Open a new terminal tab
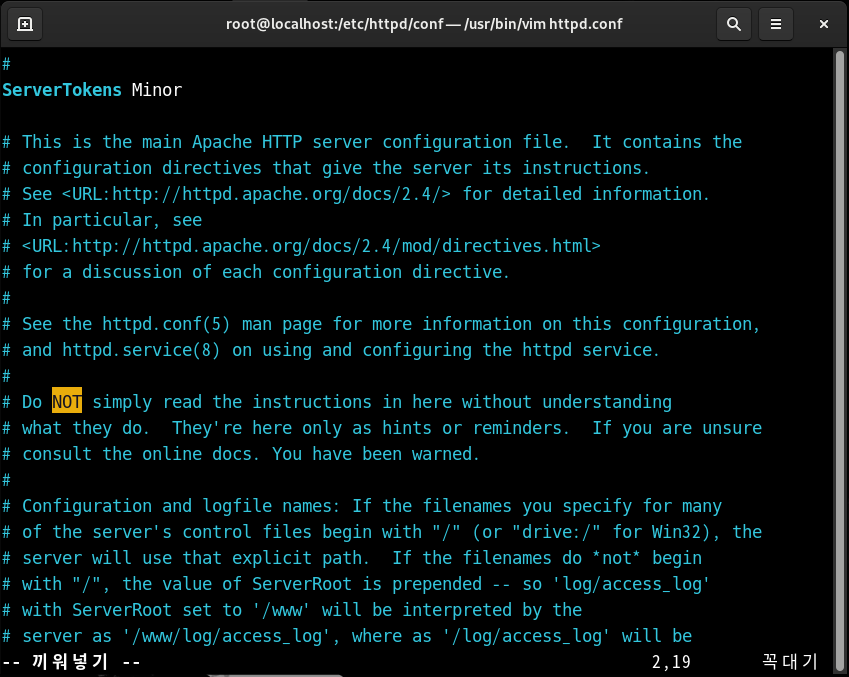 point(25,24)
